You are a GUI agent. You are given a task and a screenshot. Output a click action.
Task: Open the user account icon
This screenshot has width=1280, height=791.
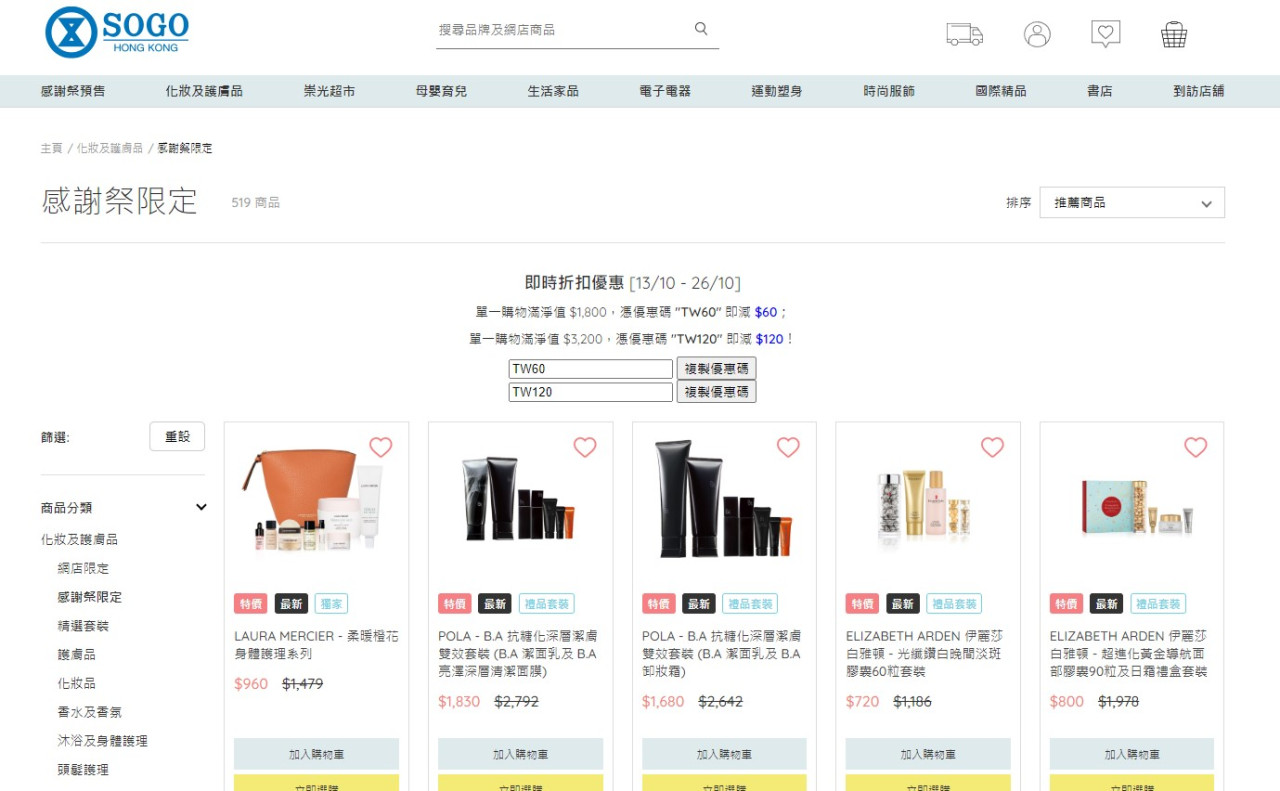click(1037, 34)
